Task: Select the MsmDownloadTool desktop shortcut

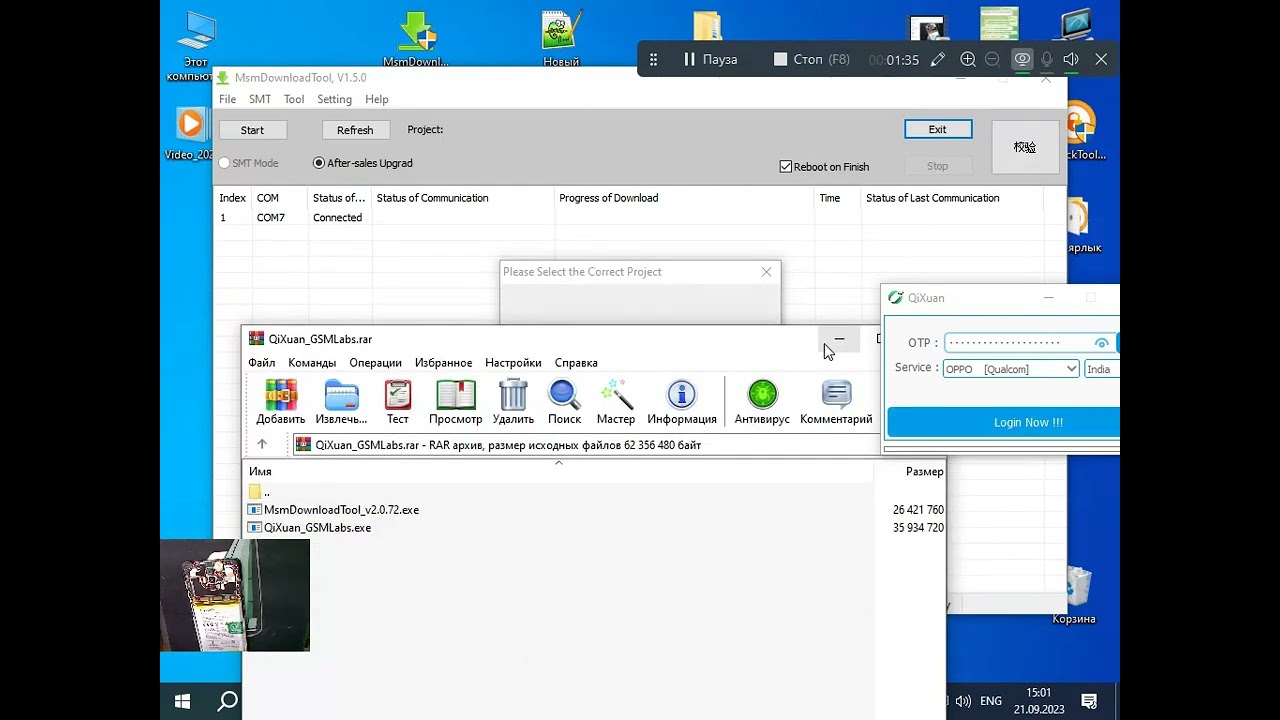Action: click(416, 40)
